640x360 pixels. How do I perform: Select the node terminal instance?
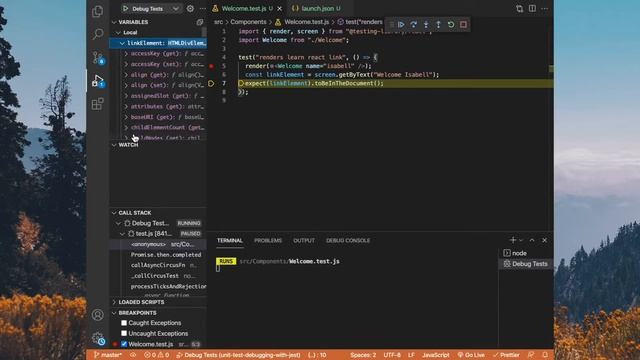[x=526, y=253]
